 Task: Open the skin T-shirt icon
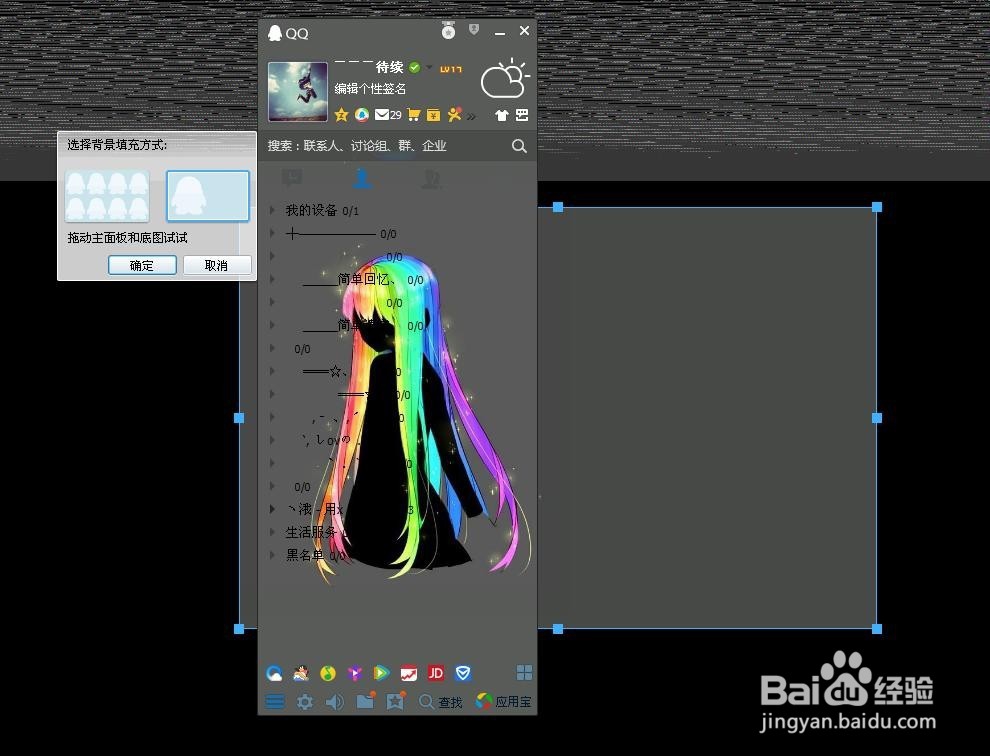[502, 115]
